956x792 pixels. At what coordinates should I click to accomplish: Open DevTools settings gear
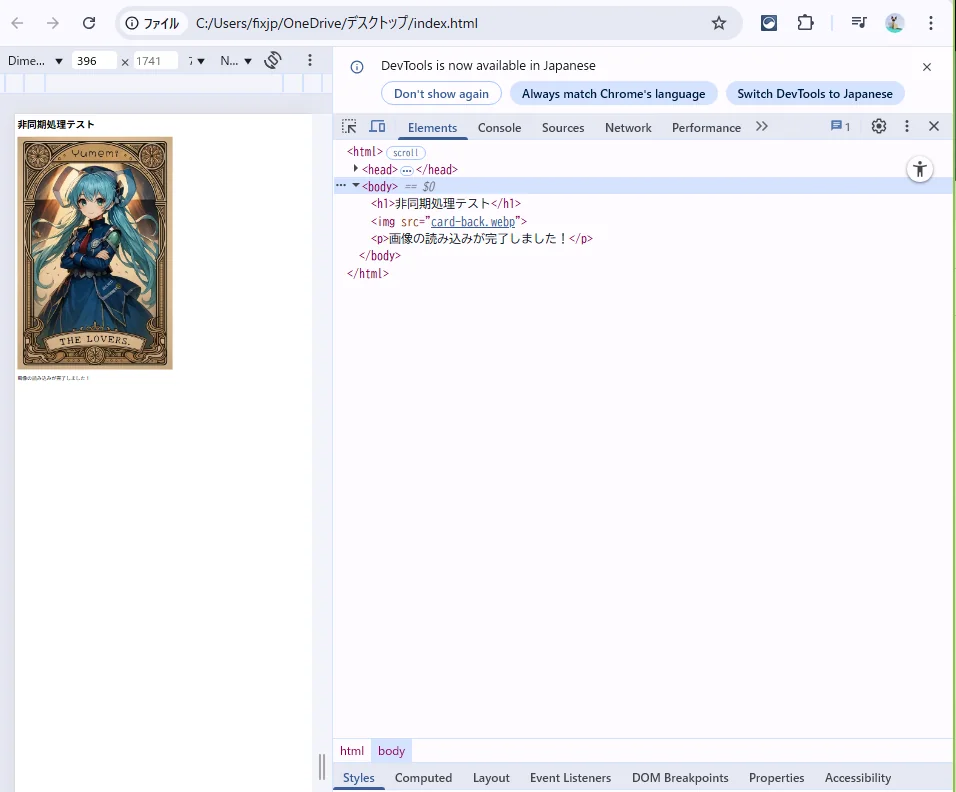[879, 126]
